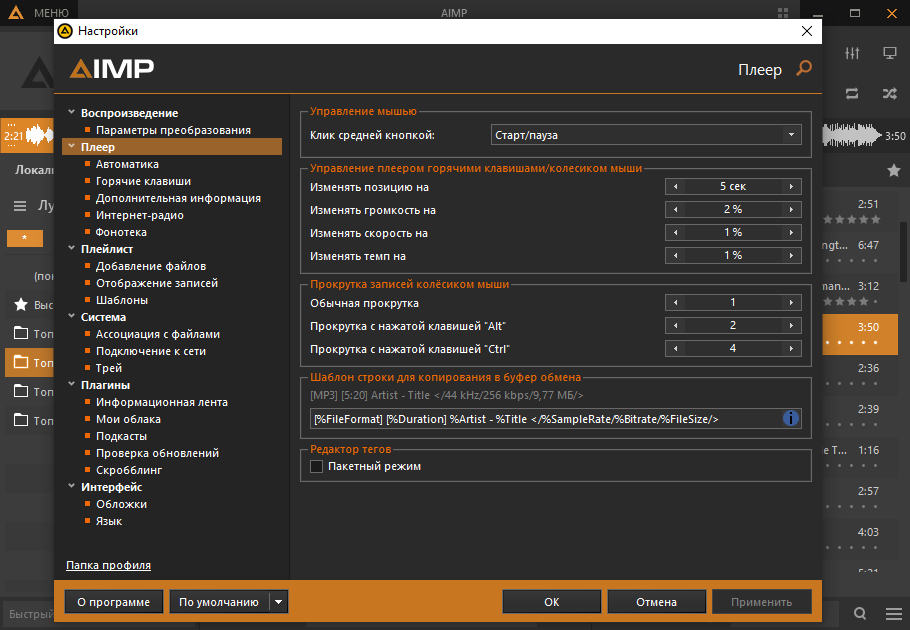Click the search icon at bottom of AIMP window
Image resolution: width=910 pixels, height=630 pixels.
pyautogui.click(x=860, y=613)
